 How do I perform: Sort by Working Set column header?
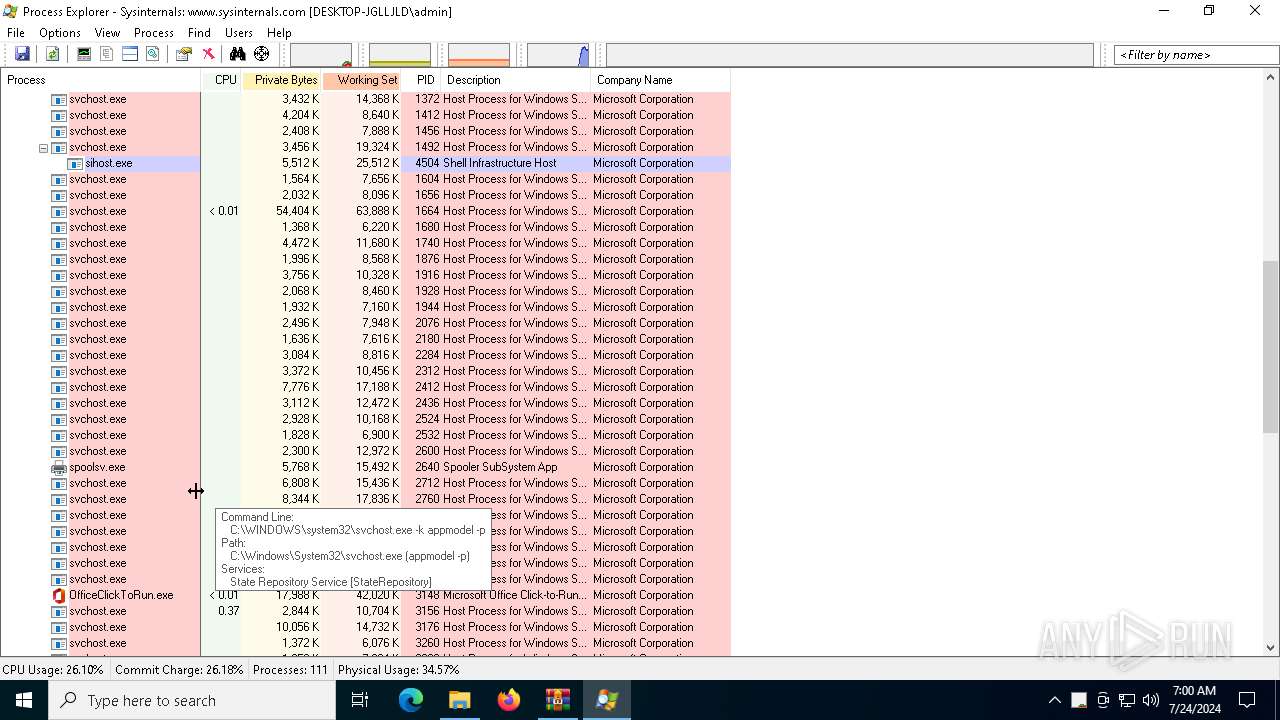pos(362,80)
